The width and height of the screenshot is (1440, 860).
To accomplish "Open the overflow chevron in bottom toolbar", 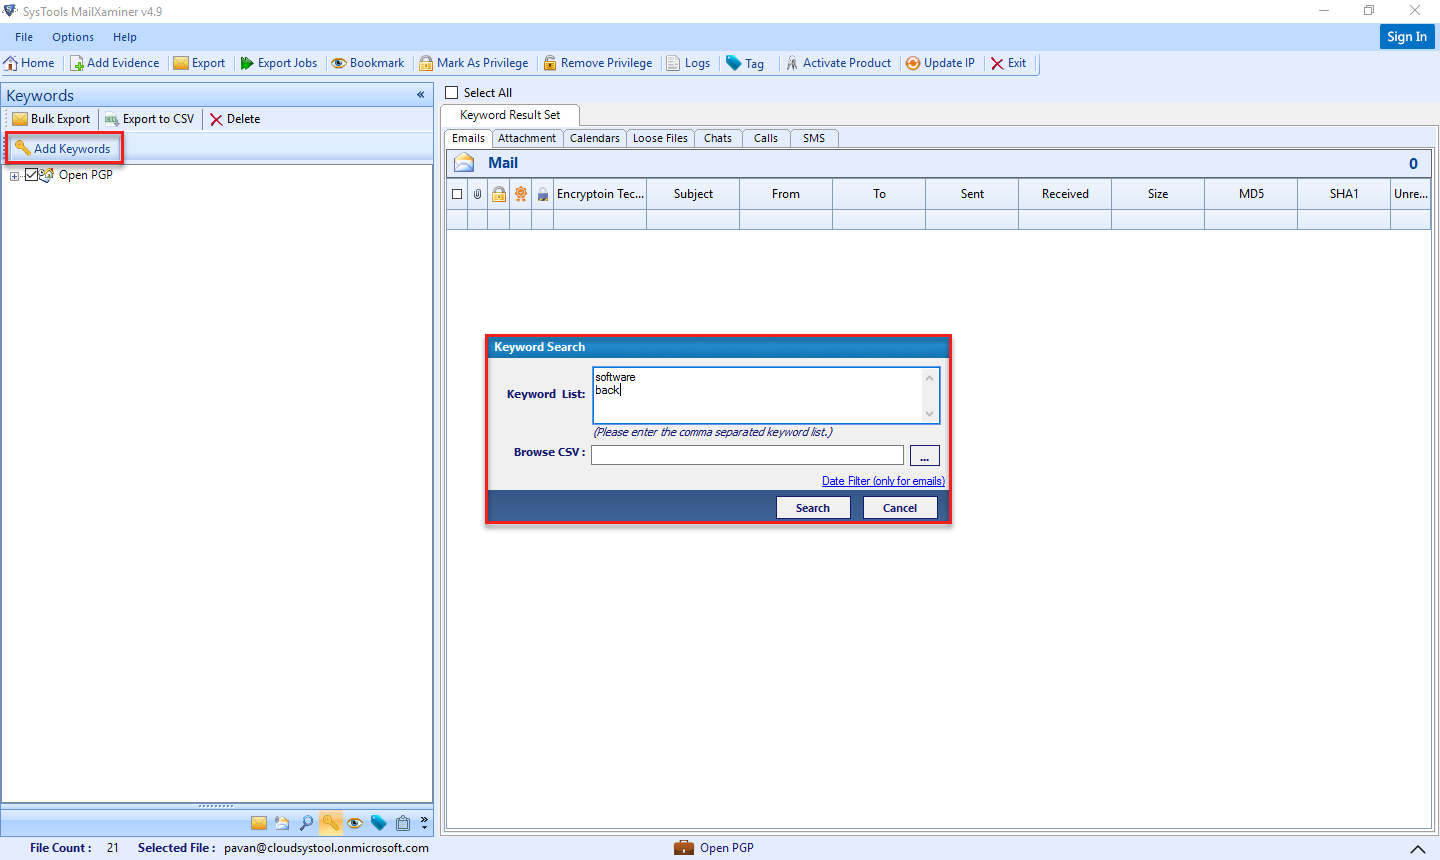I will point(423,822).
